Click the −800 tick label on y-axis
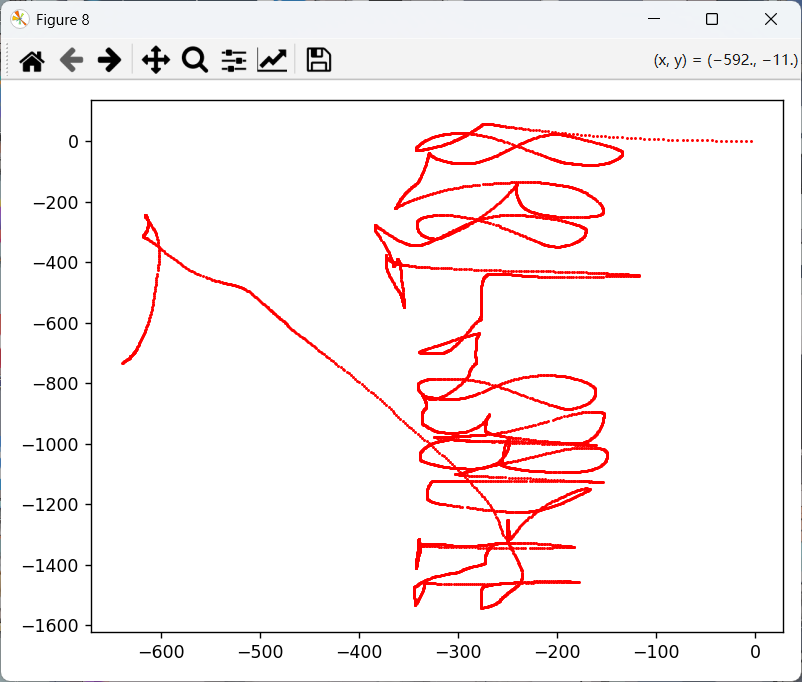The image size is (802, 682). (x=61, y=384)
